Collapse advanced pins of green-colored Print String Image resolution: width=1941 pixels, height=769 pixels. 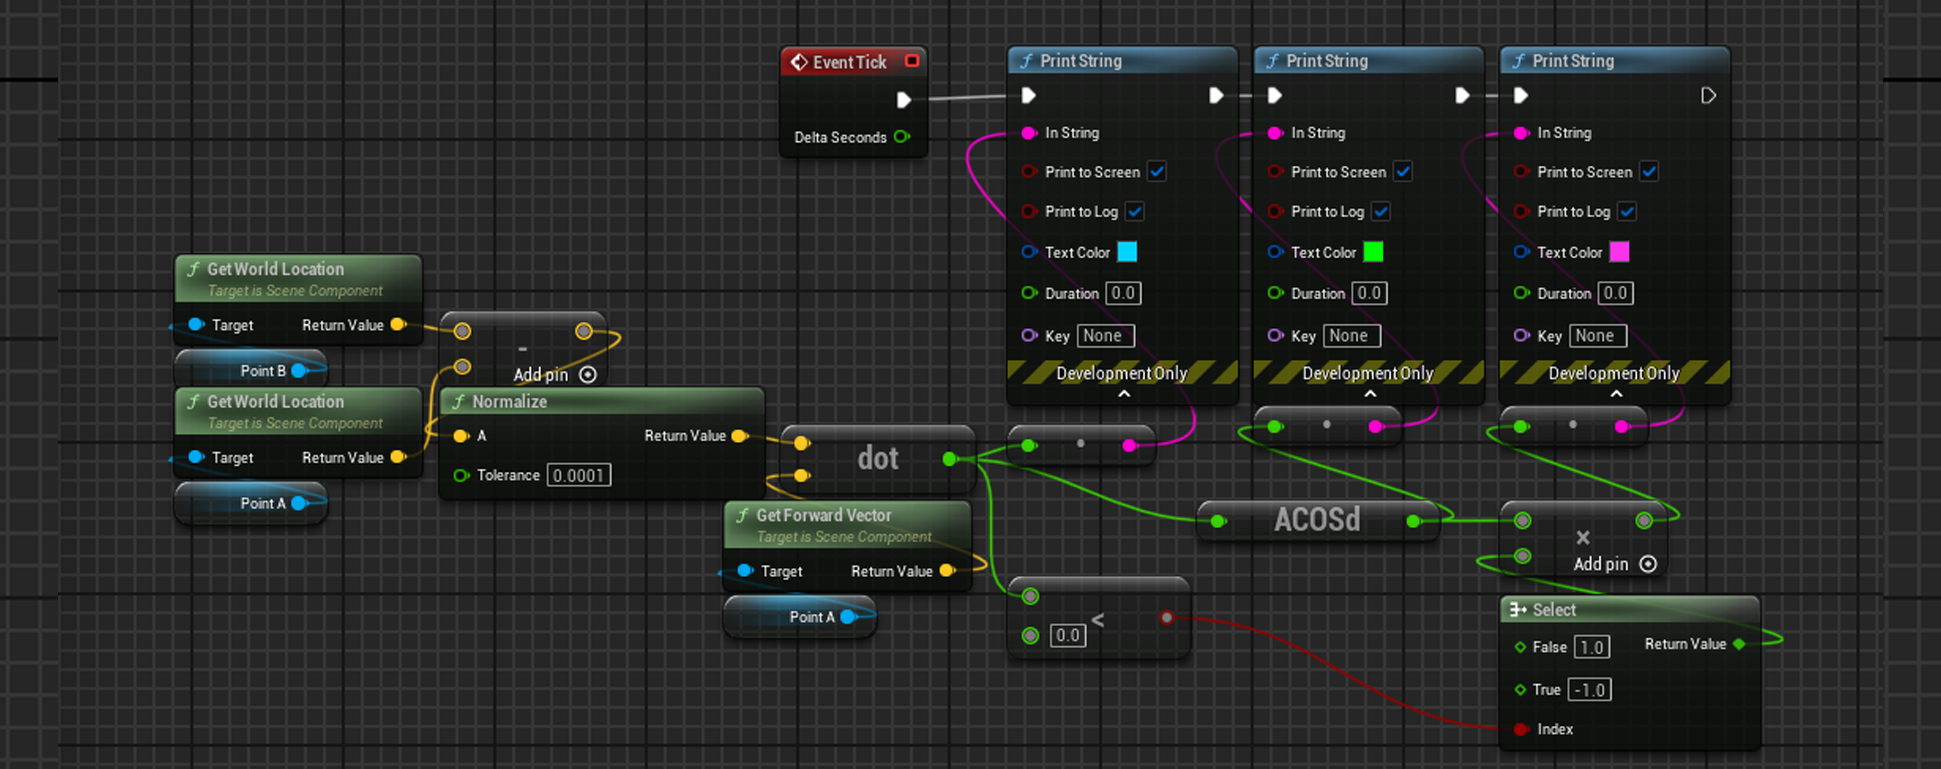(x=1370, y=394)
